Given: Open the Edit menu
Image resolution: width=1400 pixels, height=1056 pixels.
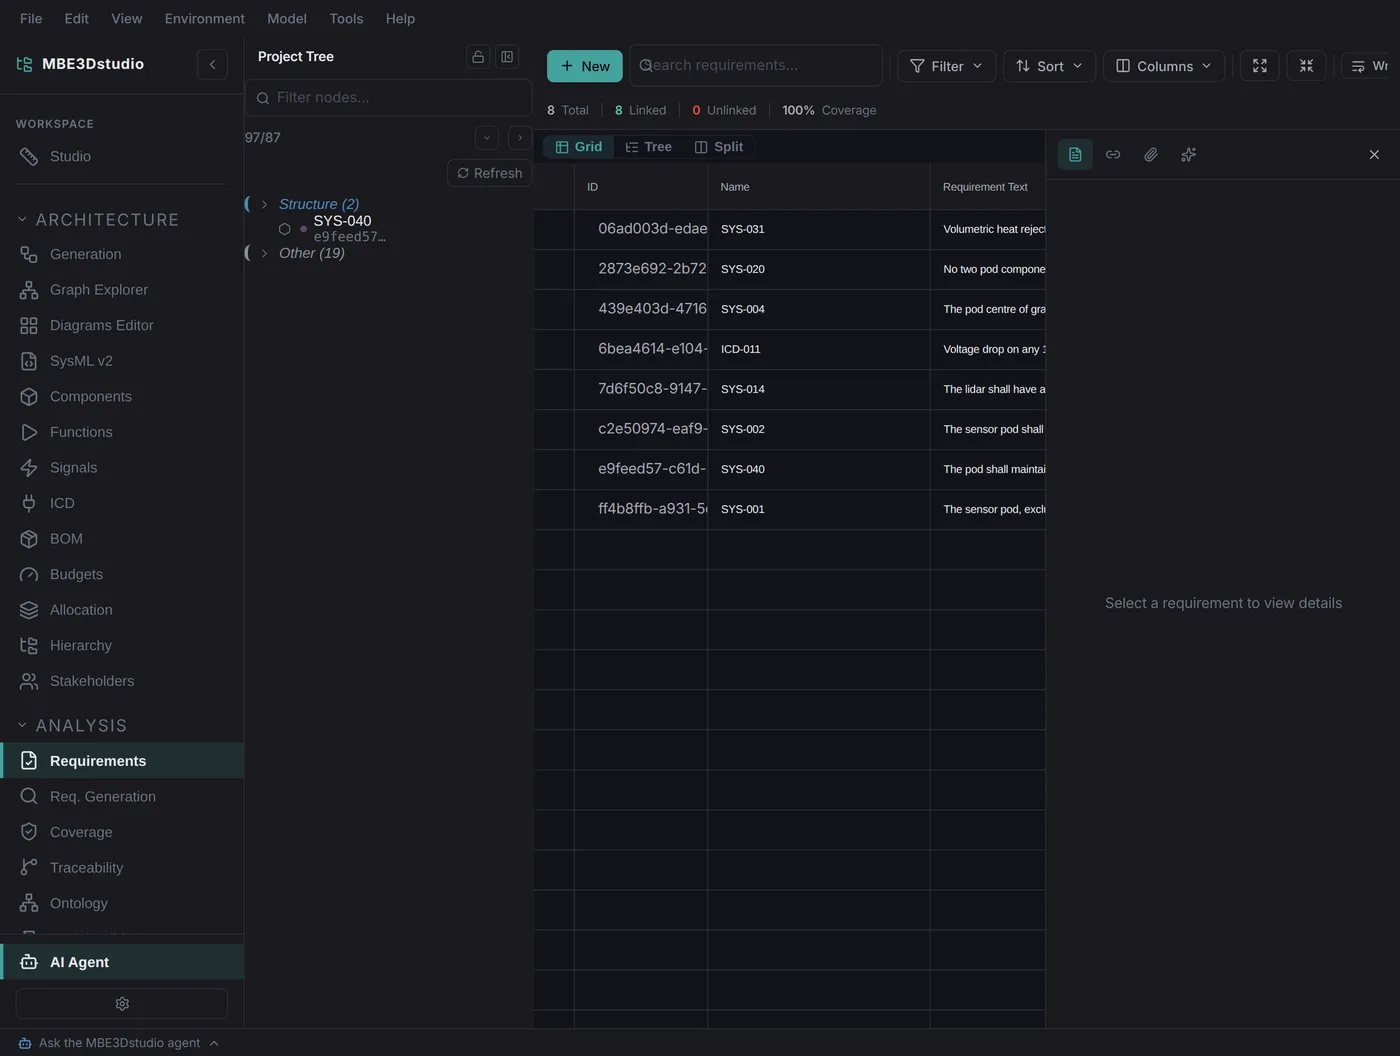Looking at the screenshot, I should pos(76,18).
